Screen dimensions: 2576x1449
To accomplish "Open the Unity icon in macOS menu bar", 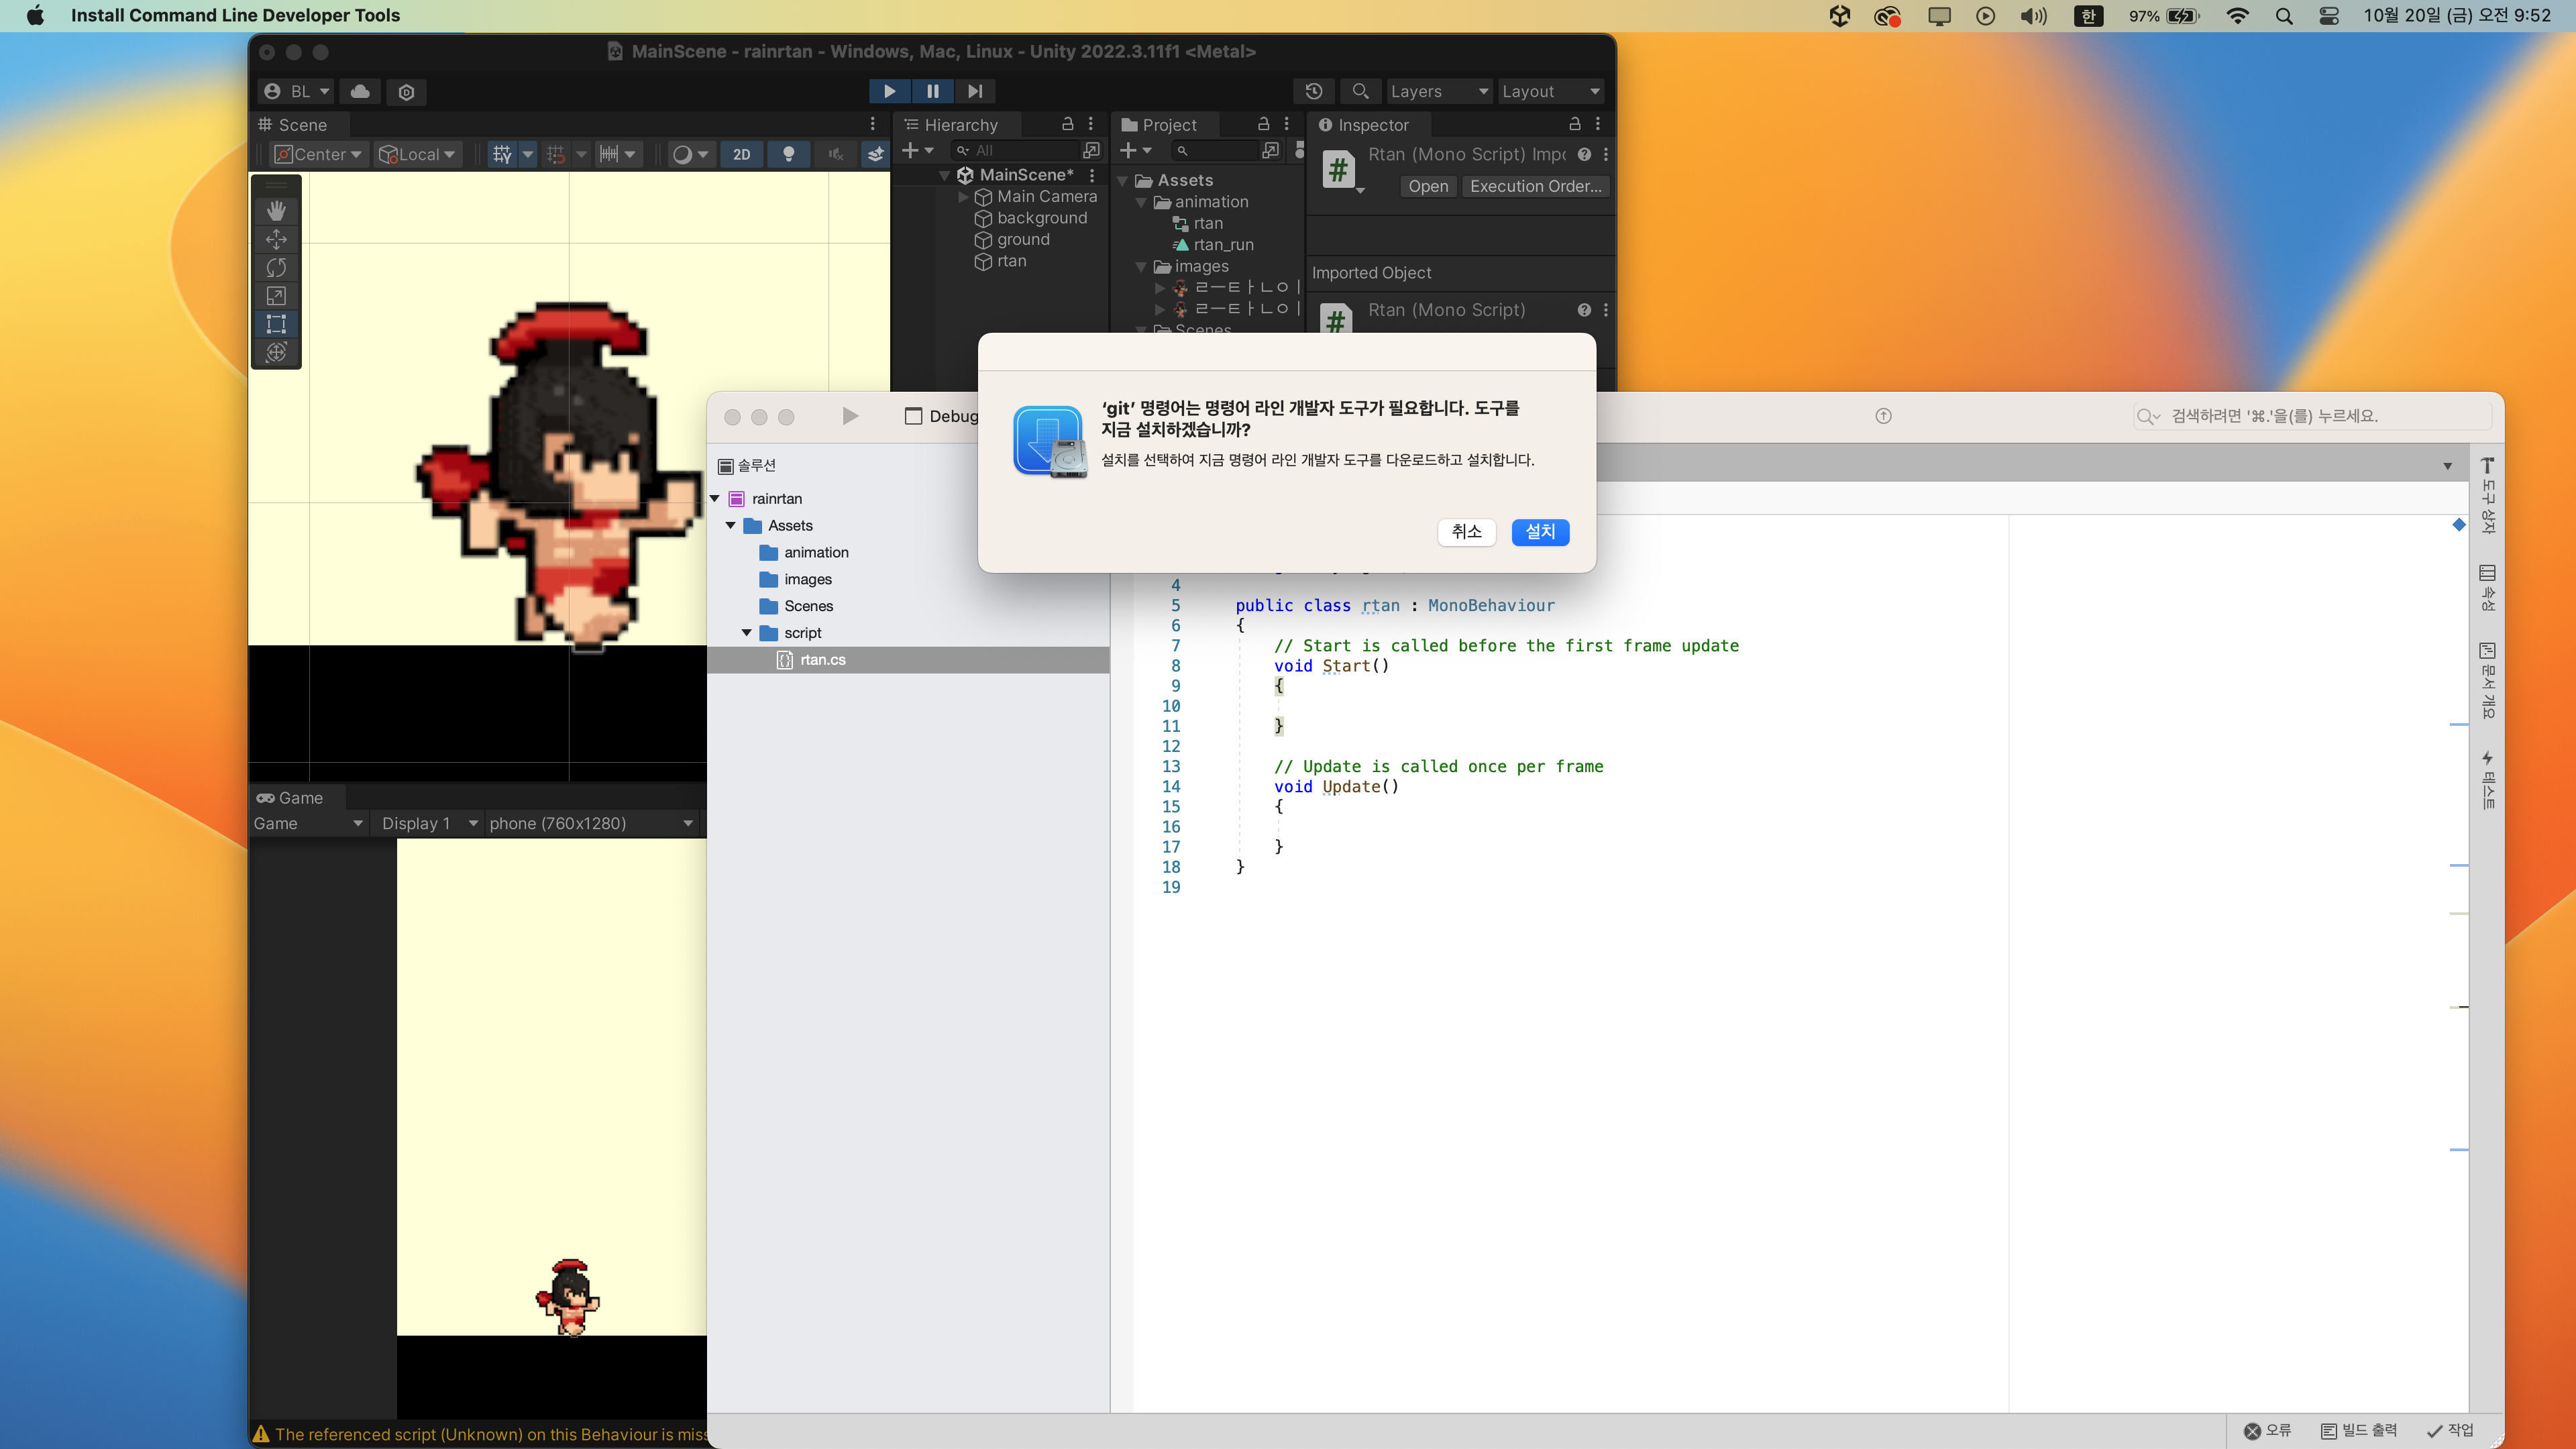I will tap(1840, 16).
